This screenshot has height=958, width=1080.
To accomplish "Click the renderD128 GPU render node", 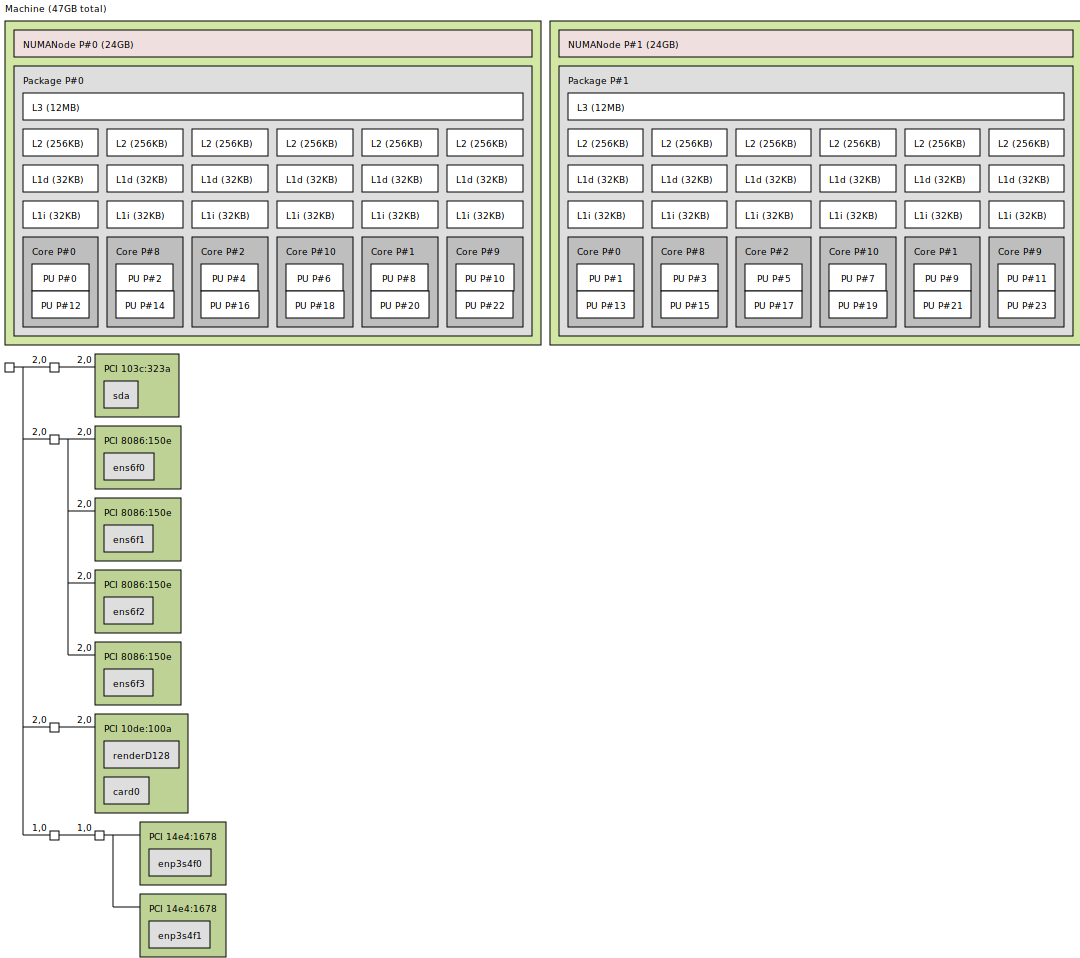I will point(141,755).
